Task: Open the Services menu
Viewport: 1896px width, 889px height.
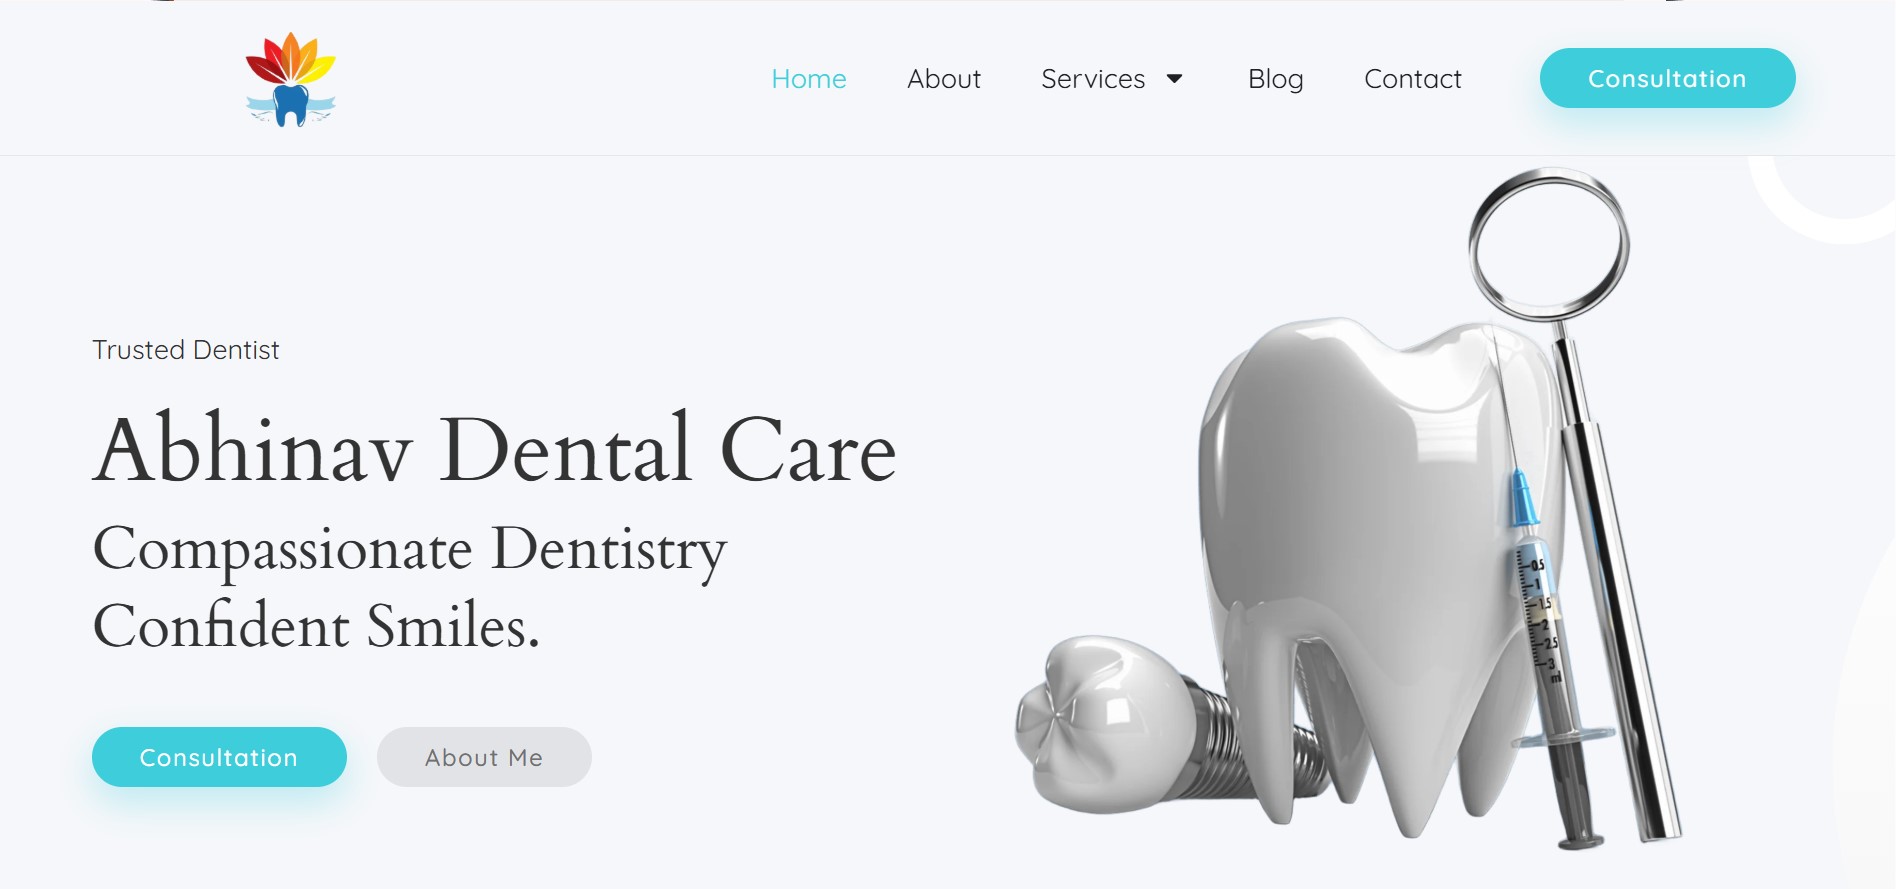Action: 1093,79
